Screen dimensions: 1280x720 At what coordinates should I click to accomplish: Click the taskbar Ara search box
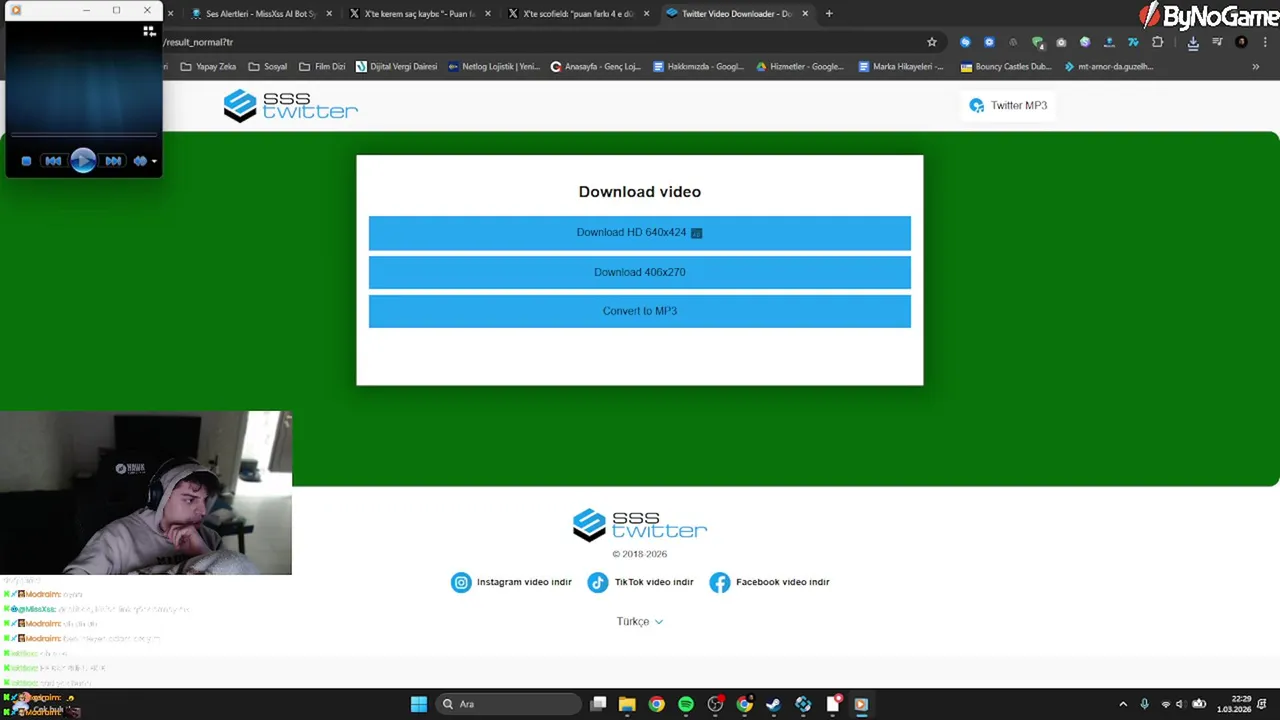(x=509, y=704)
